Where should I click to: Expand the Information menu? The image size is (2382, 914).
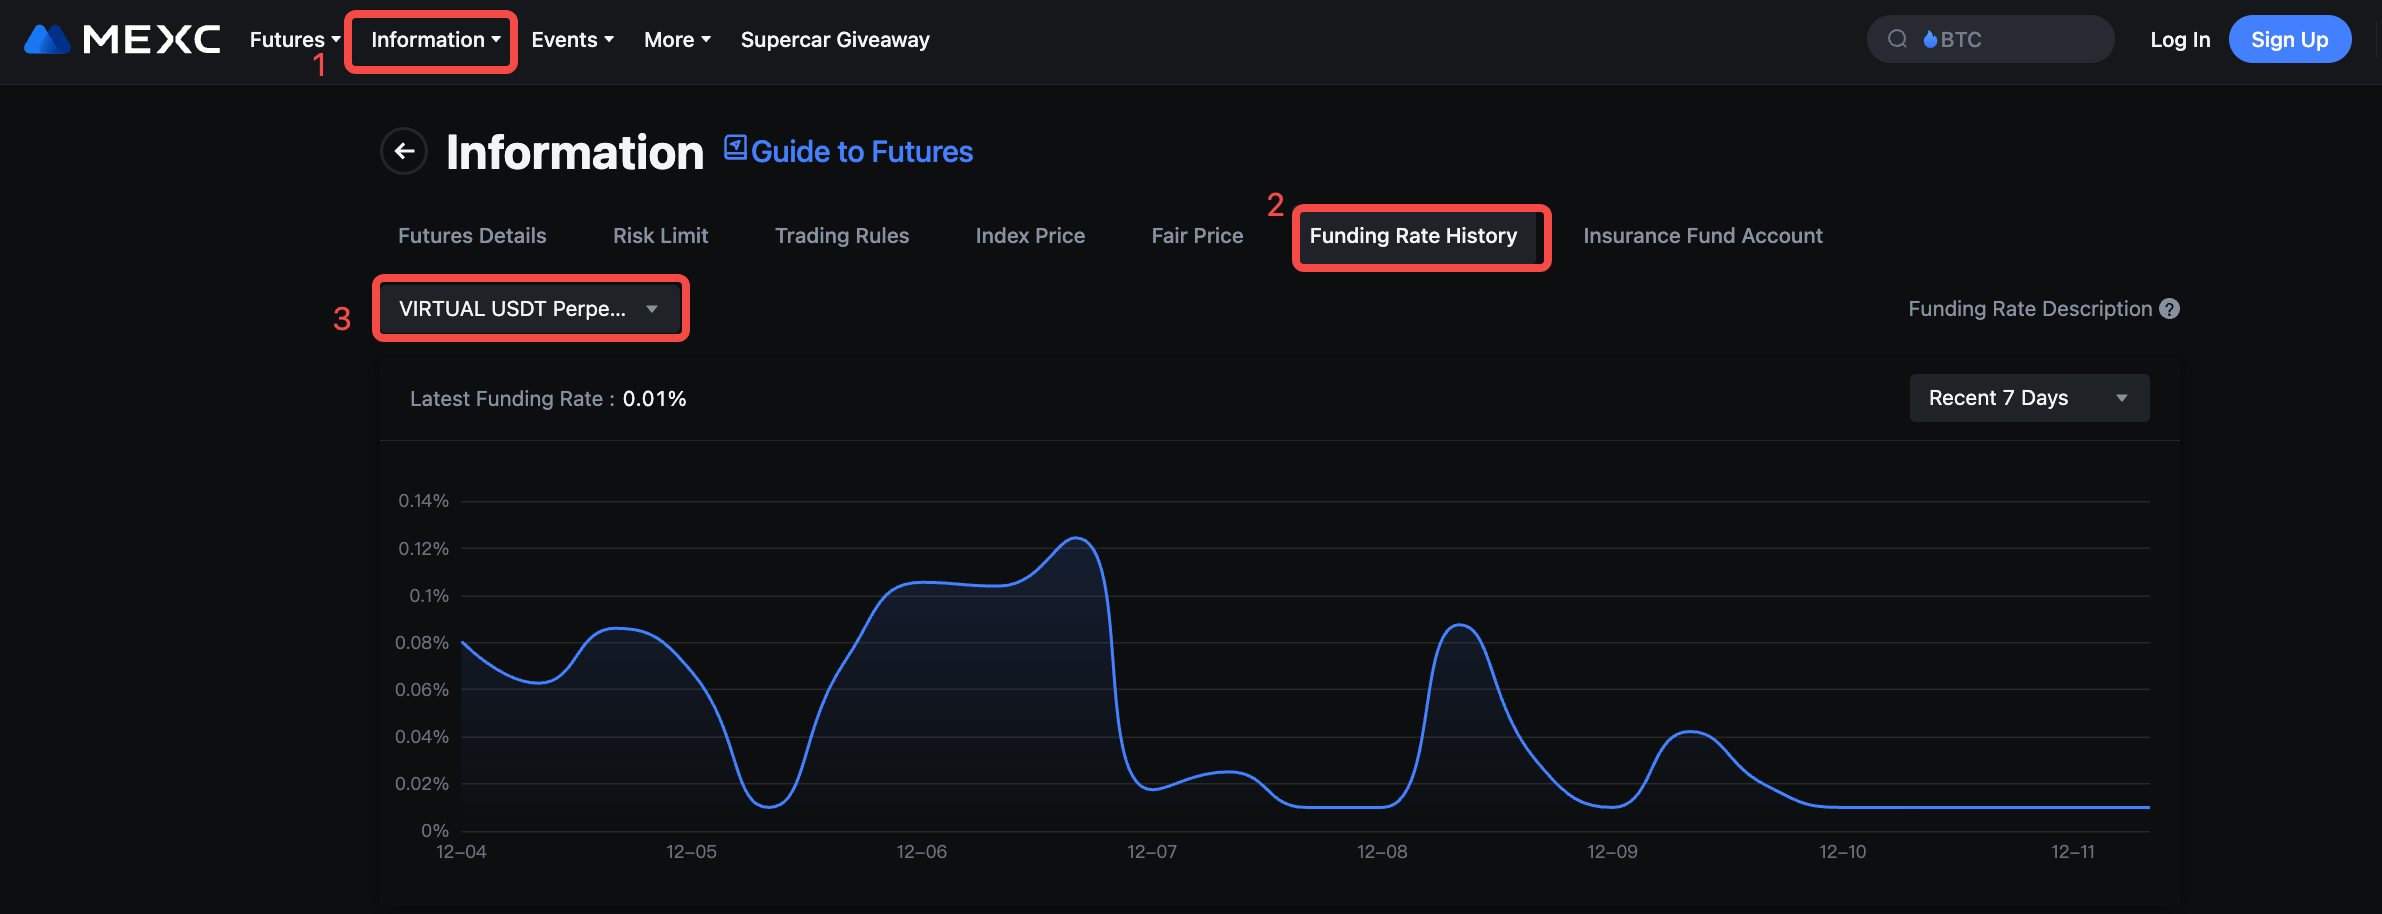point(435,40)
